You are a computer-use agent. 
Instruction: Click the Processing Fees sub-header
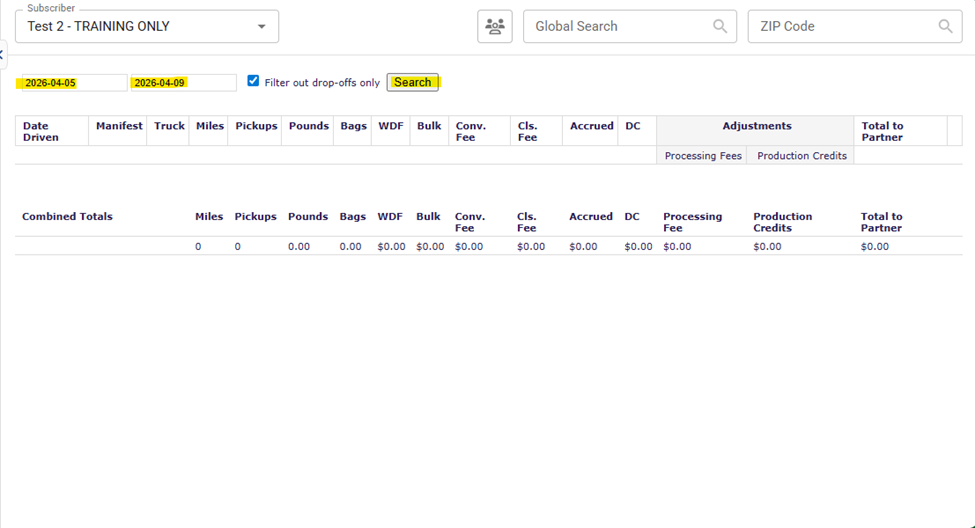click(x=703, y=156)
